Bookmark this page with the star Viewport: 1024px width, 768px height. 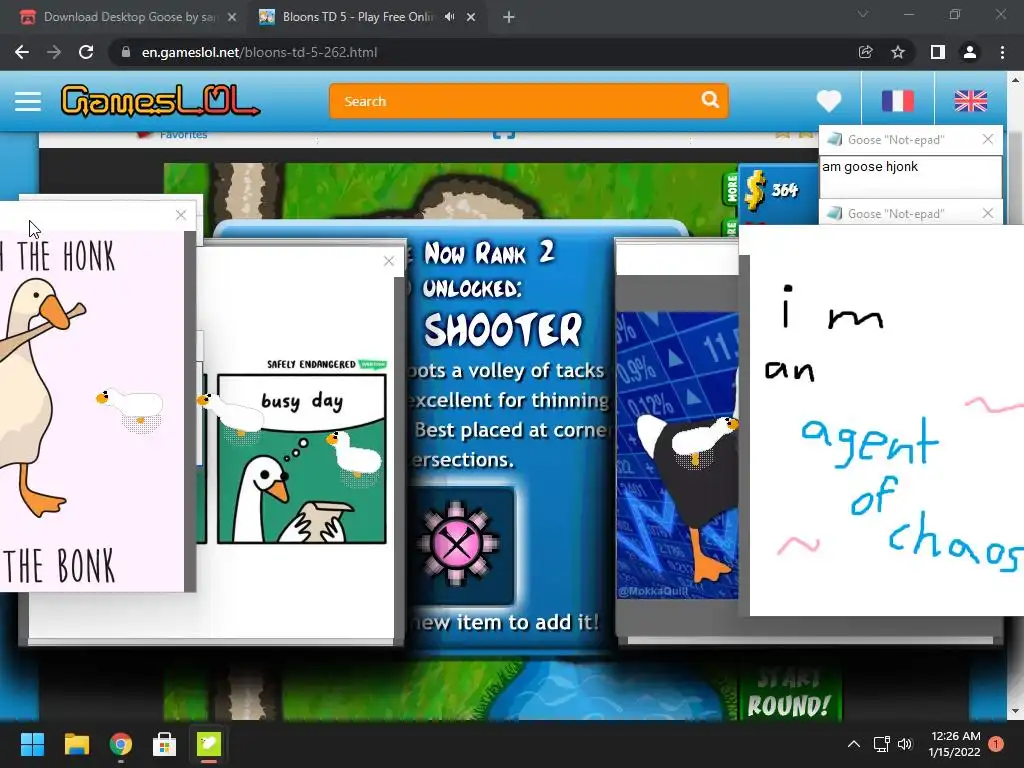point(898,52)
